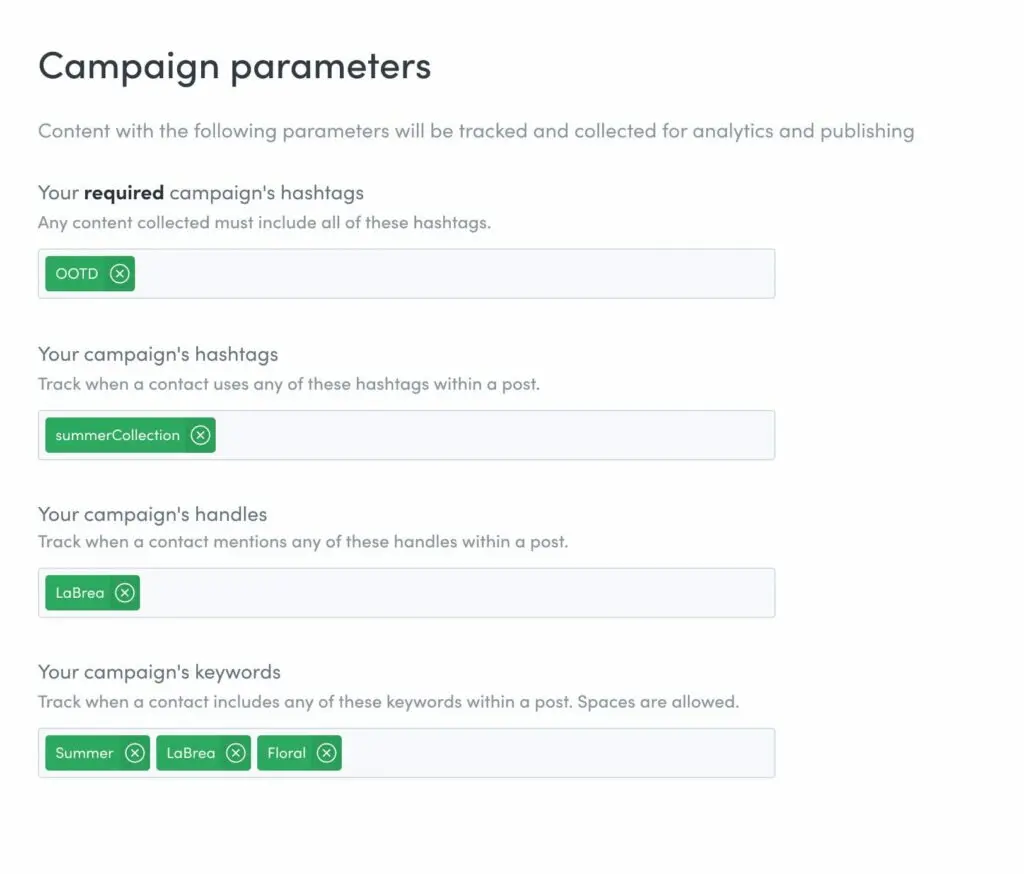The width and height of the screenshot is (1024, 874).
Task: Click empty space in campaign's keywords field
Action: 550,753
